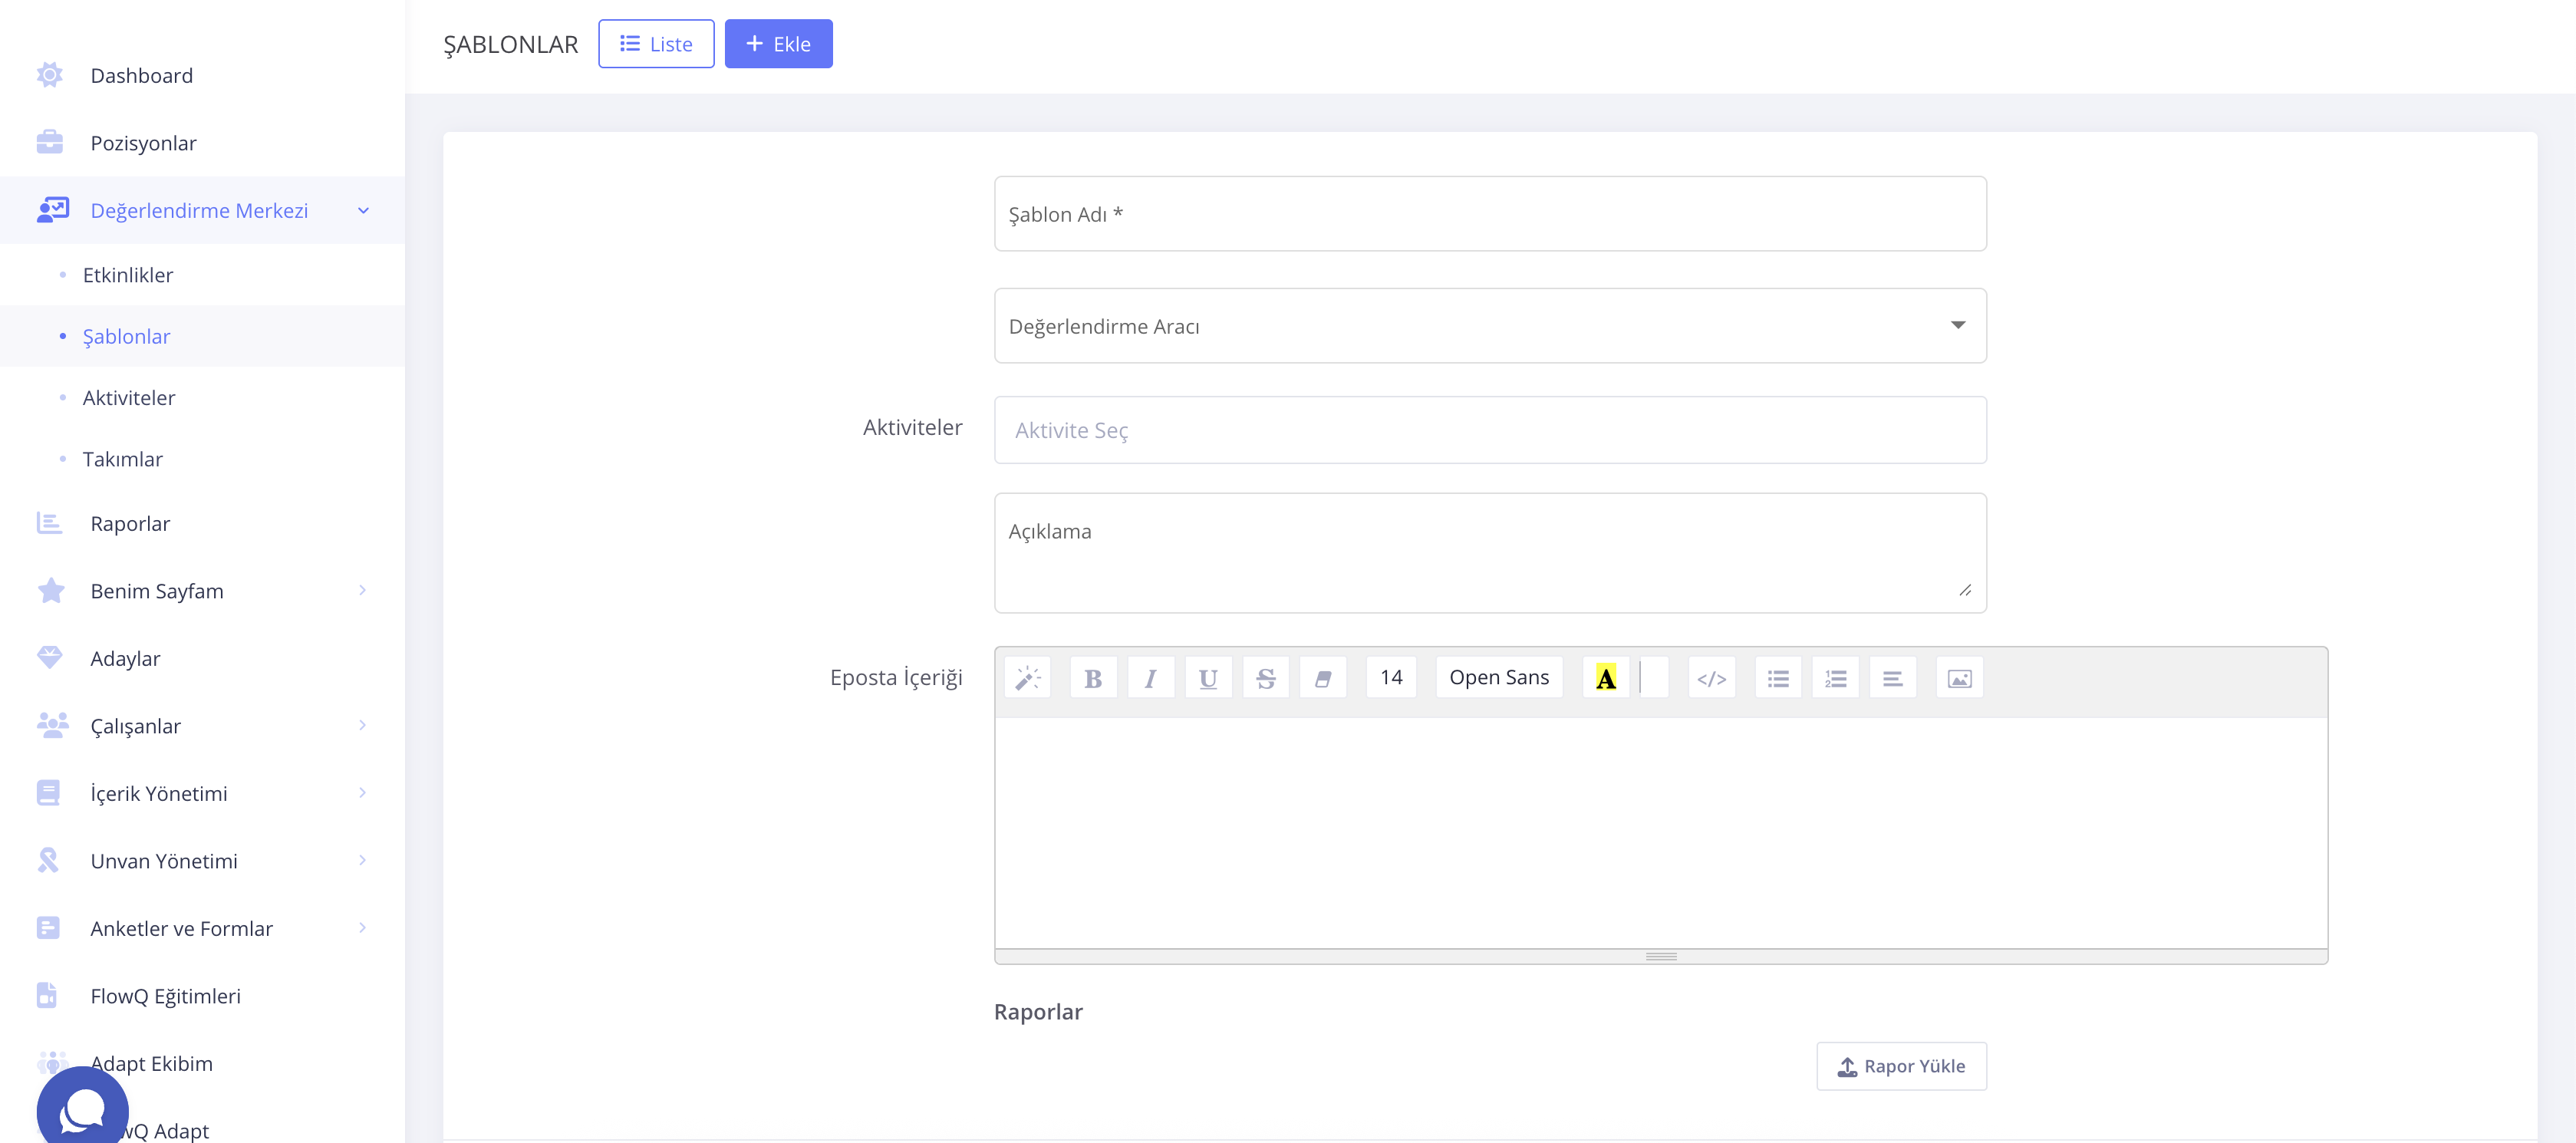Image resolution: width=2576 pixels, height=1143 pixels.
Task: Switch to code view in editor
Action: pyautogui.click(x=1711, y=678)
